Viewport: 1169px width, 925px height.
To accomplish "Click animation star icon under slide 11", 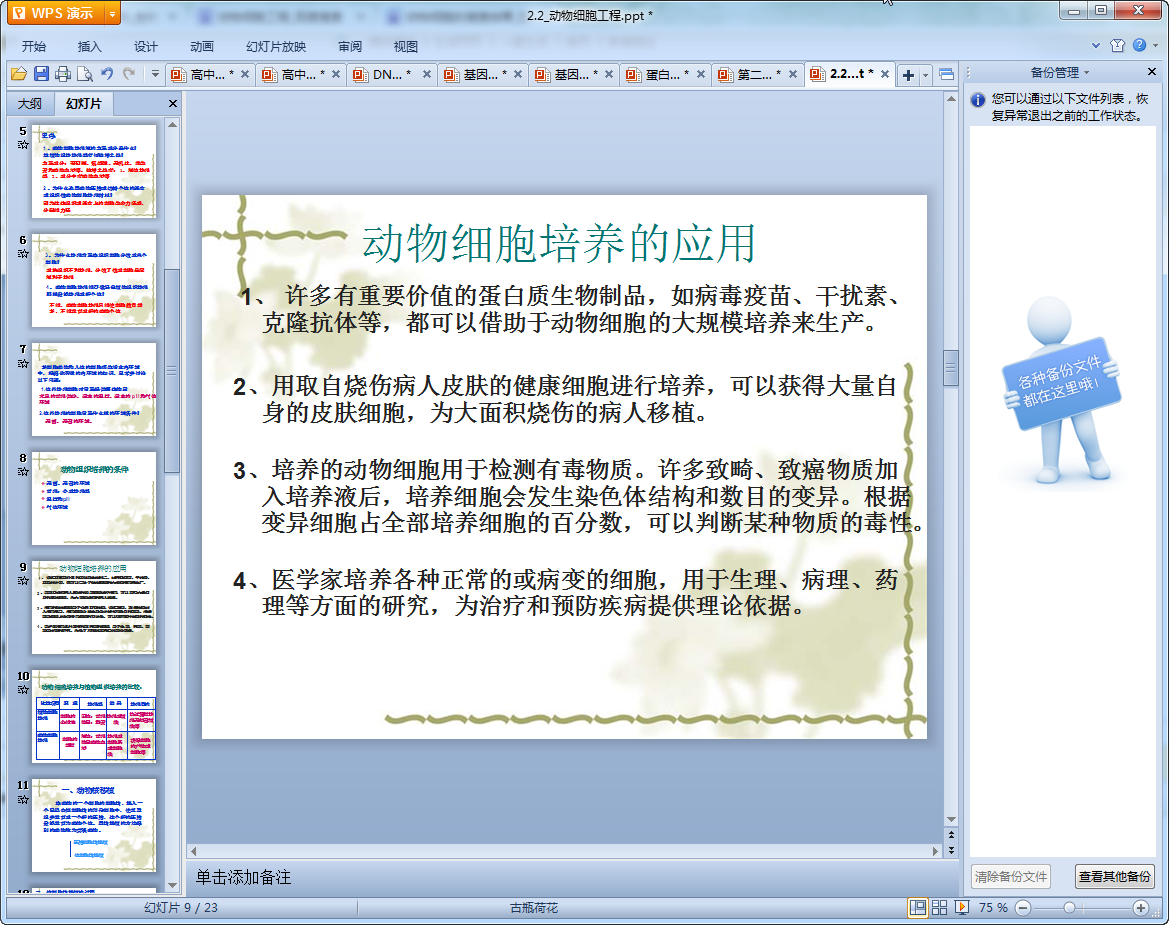I will [x=23, y=799].
